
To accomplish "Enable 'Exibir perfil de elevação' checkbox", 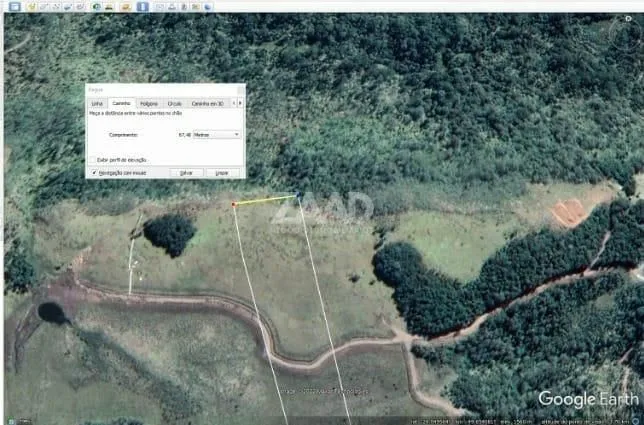I will [93, 159].
